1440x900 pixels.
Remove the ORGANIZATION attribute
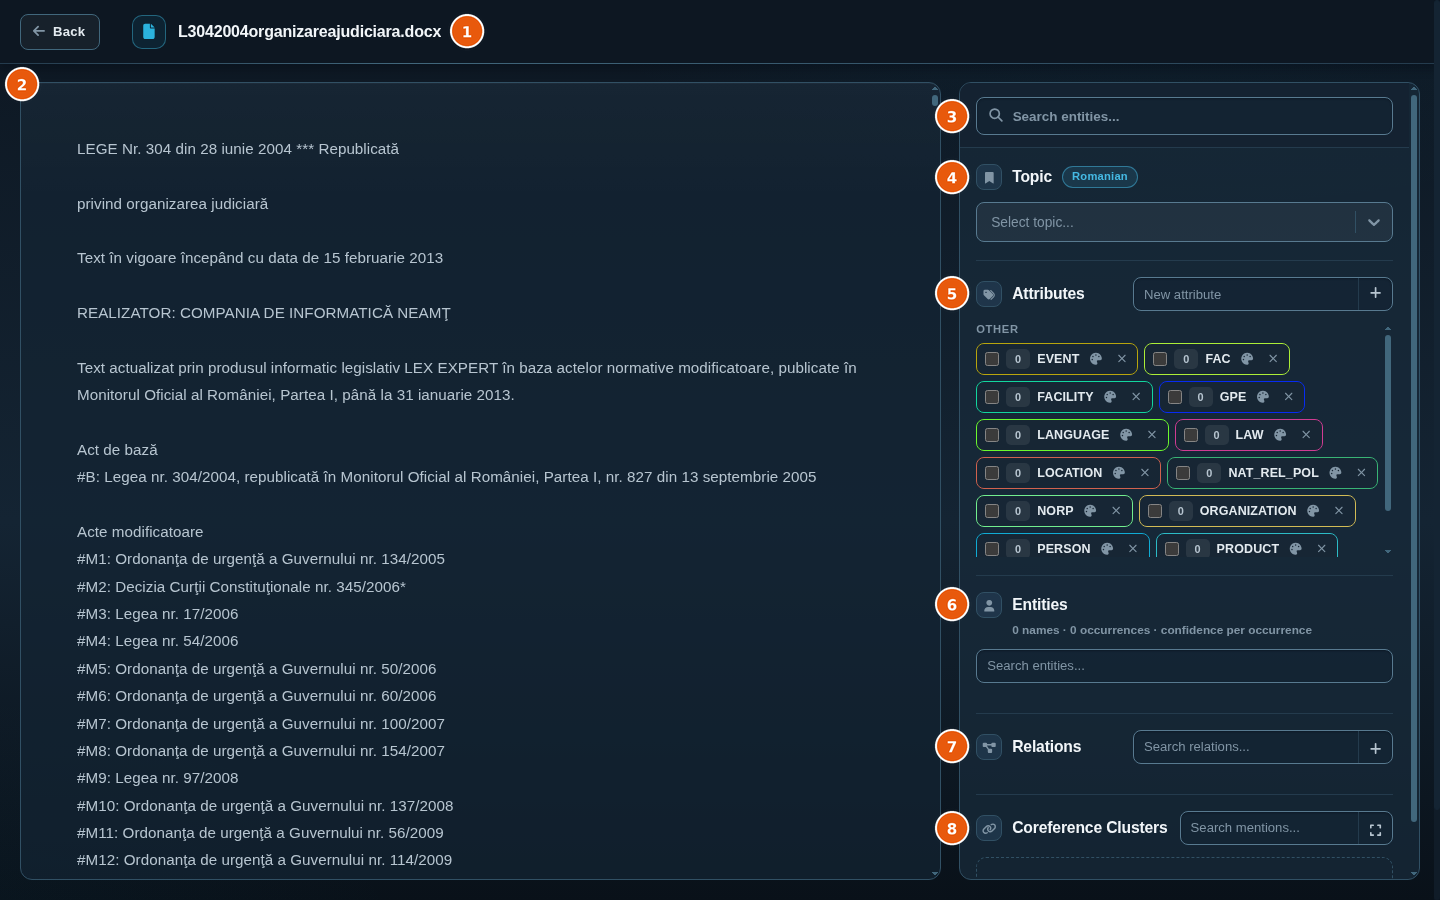tap(1339, 511)
